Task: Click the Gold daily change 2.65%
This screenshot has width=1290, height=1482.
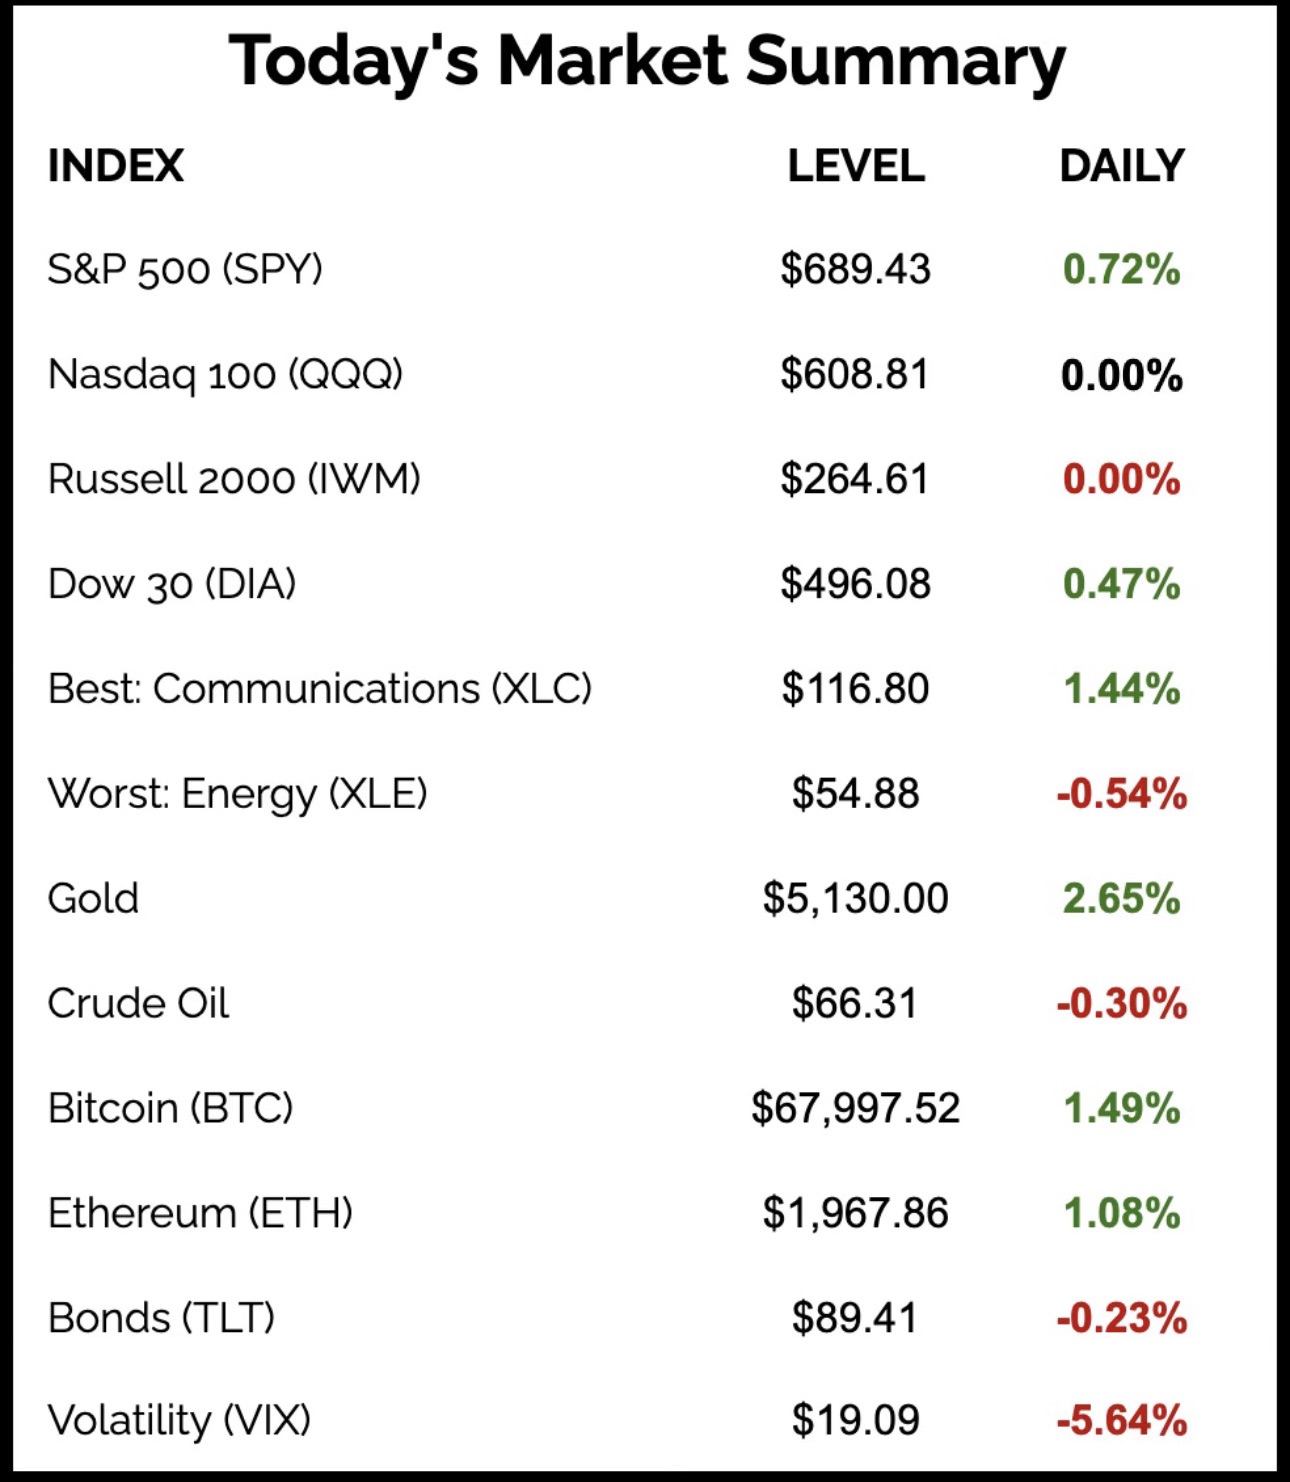Action: point(1121,898)
